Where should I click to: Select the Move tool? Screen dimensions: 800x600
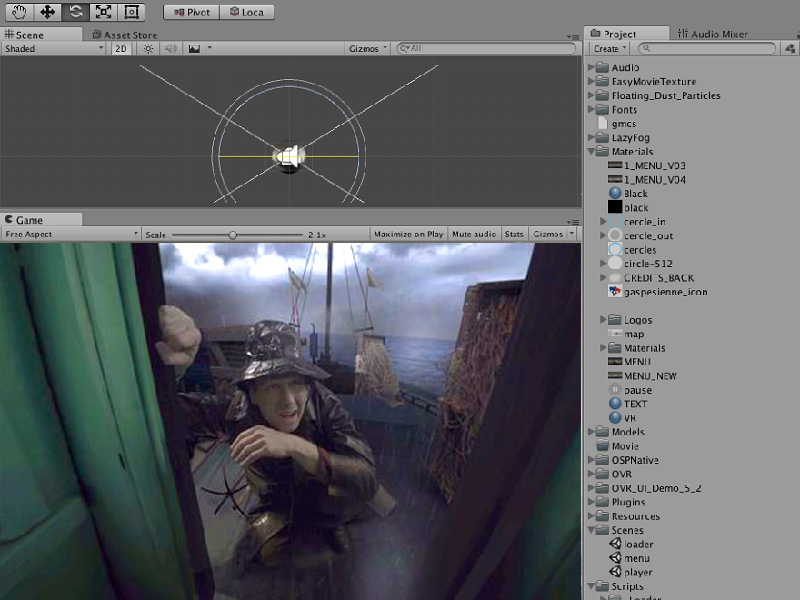coord(48,12)
